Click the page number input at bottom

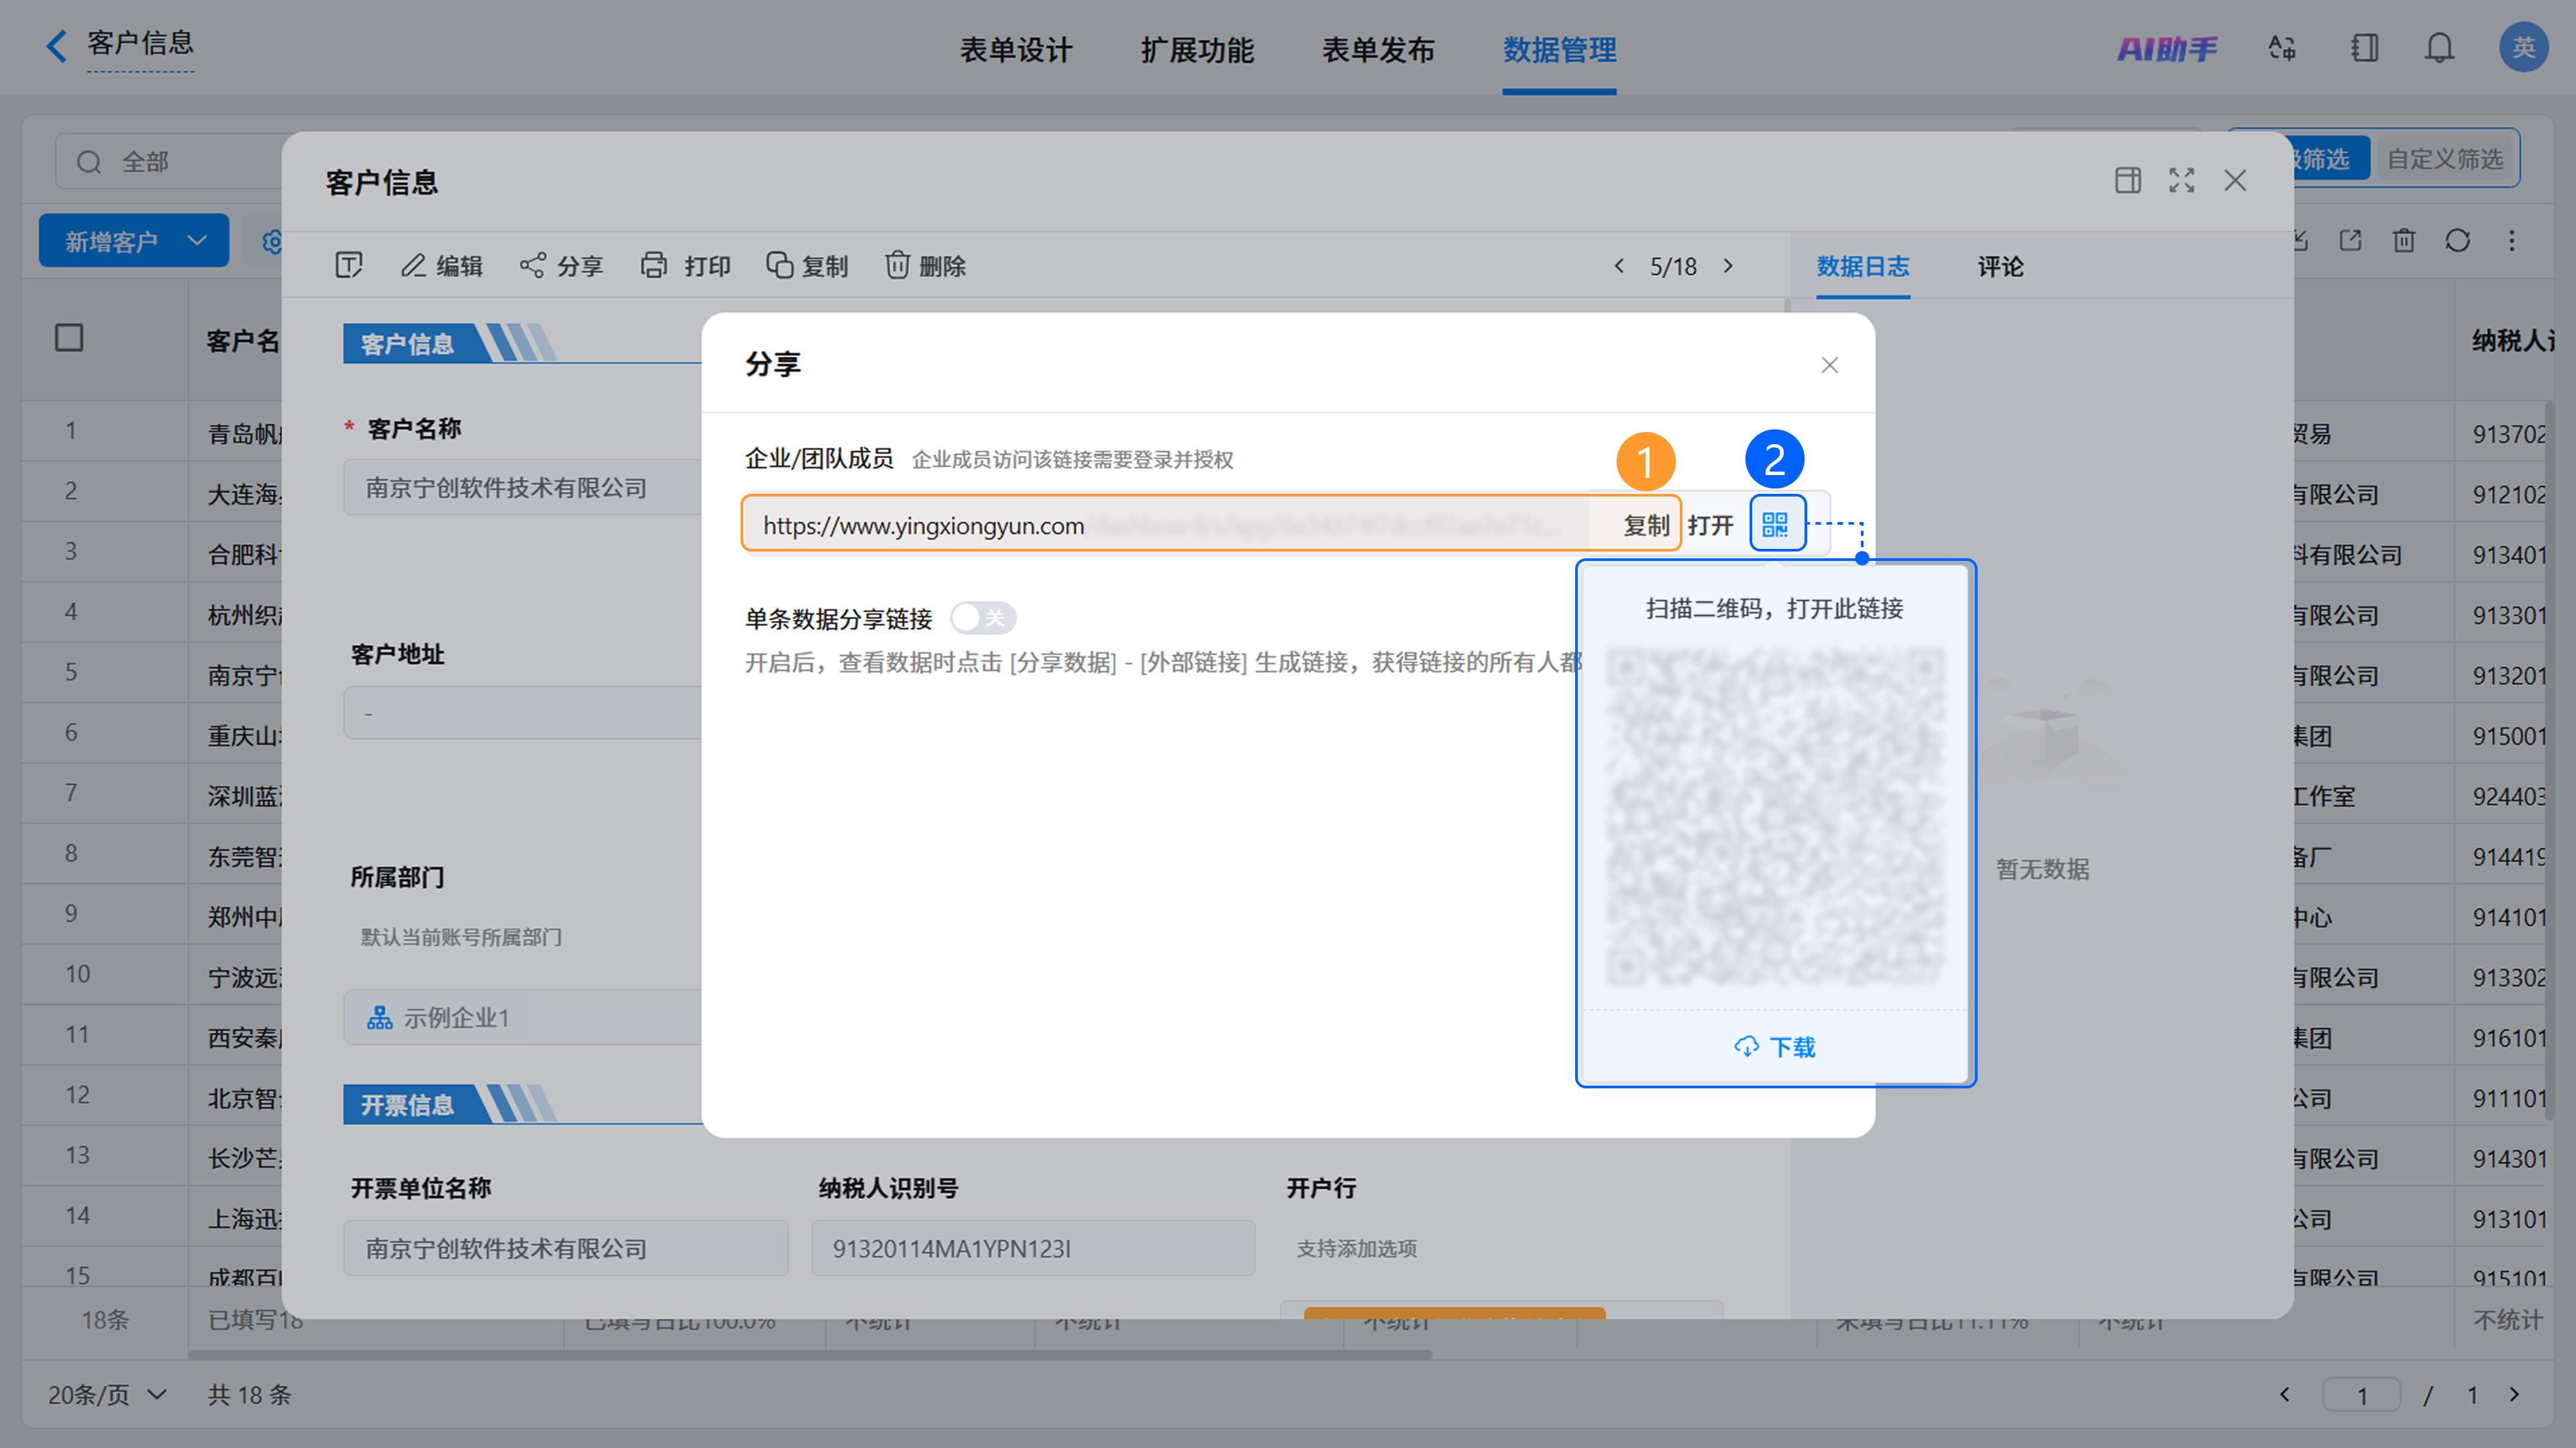coord(2361,1395)
